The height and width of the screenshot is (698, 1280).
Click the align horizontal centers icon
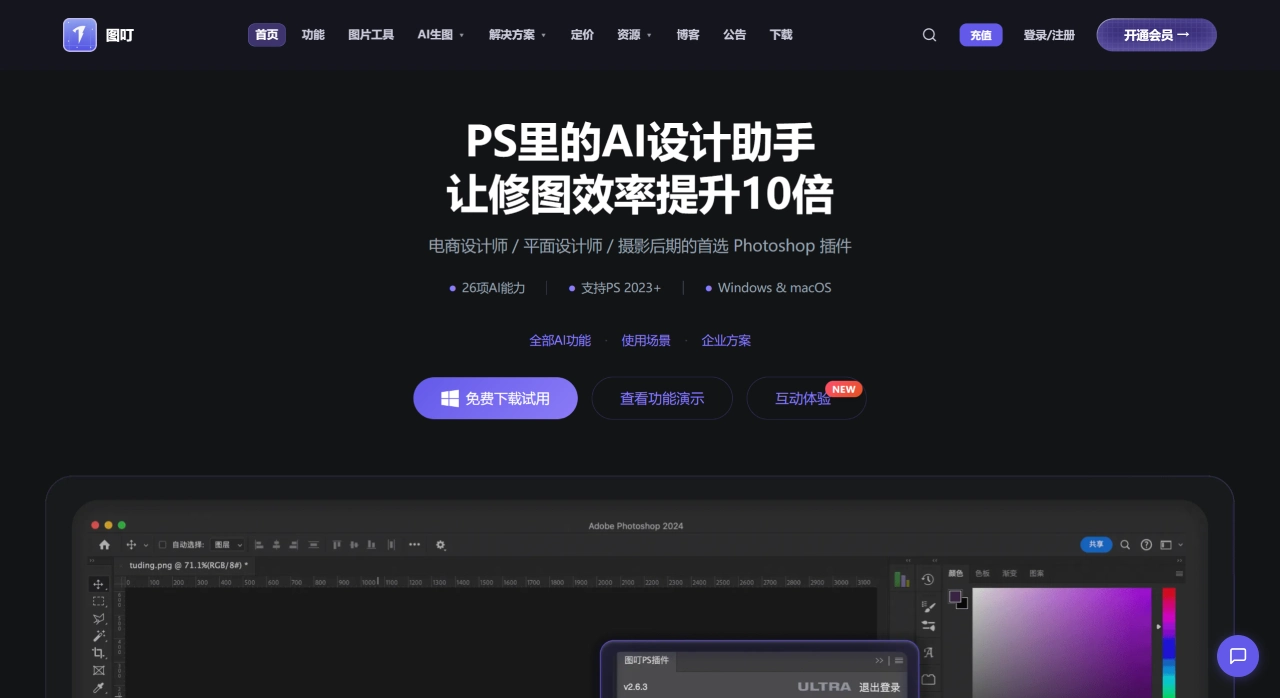click(276, 545)
